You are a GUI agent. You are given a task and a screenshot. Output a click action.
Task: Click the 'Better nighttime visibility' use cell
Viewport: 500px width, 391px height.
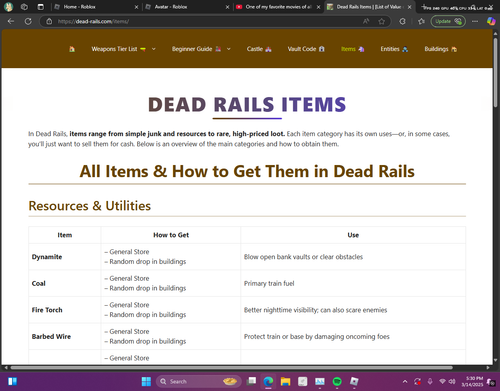pos(353,310)
